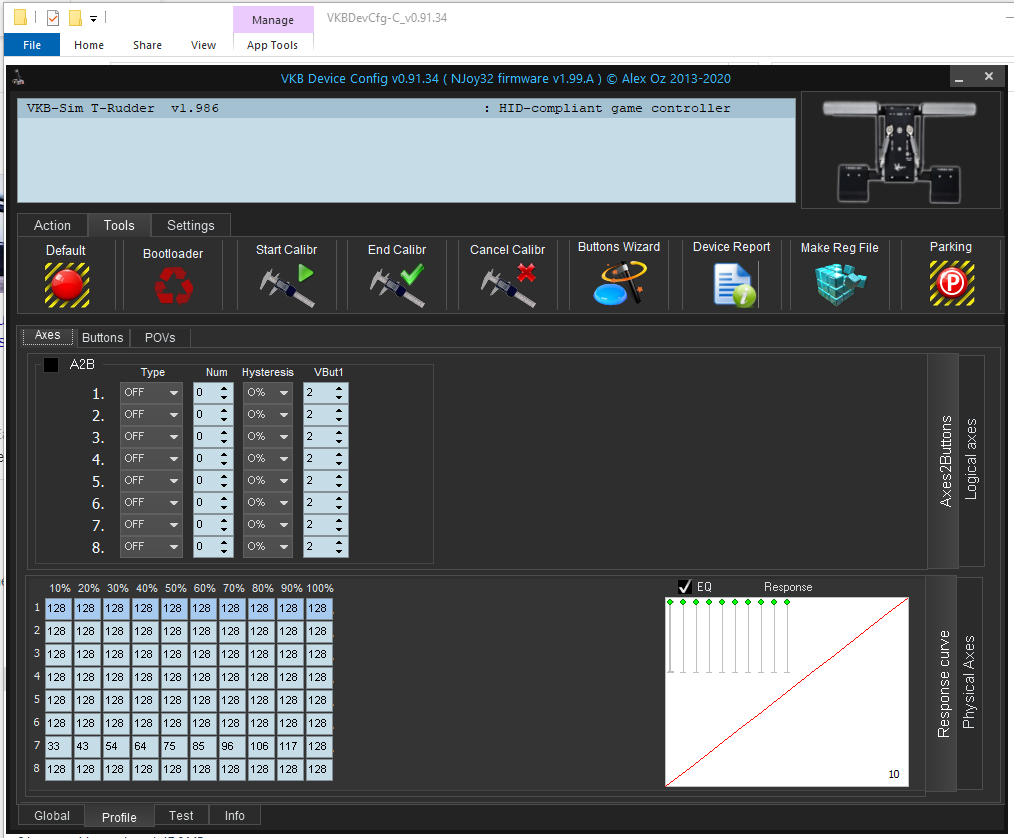Screen dimensions: 1014x838
Task: Select the Response curve vertical tab
Action: coord(943,683)
